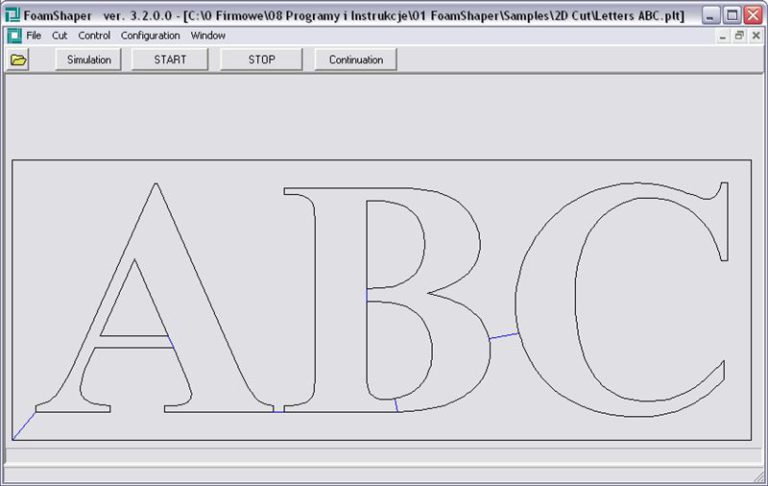The width and height of the screenshot is (768, 486).
Task: Restore down the inner document window
Action: pyautogui.click(x=739, y=36)
